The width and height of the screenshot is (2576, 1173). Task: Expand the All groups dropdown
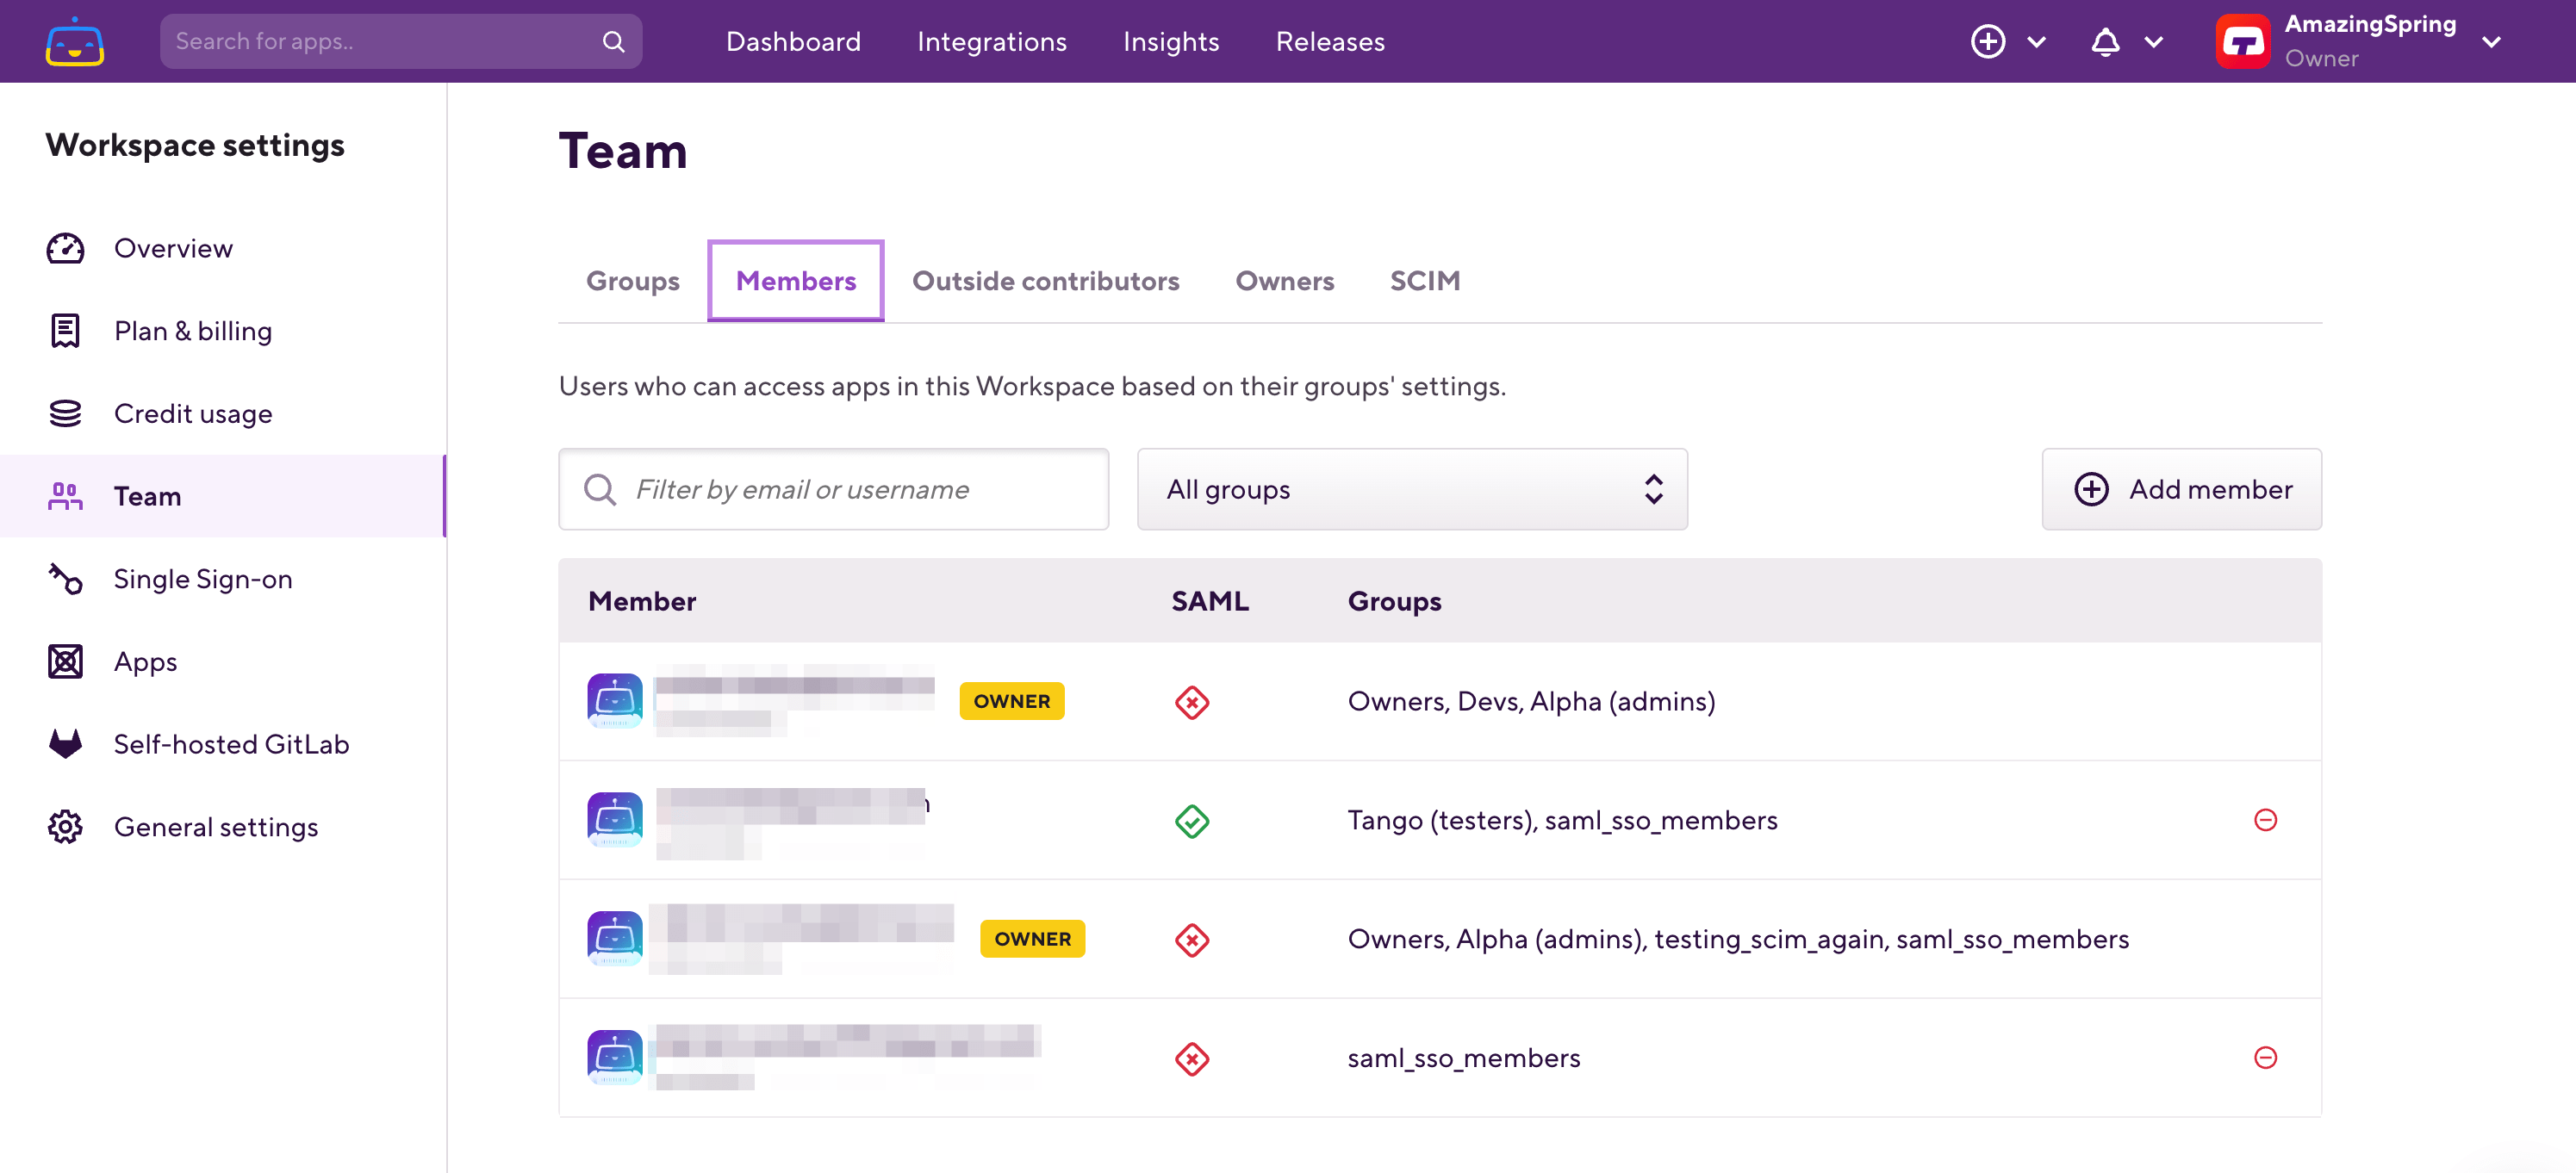1411,489
